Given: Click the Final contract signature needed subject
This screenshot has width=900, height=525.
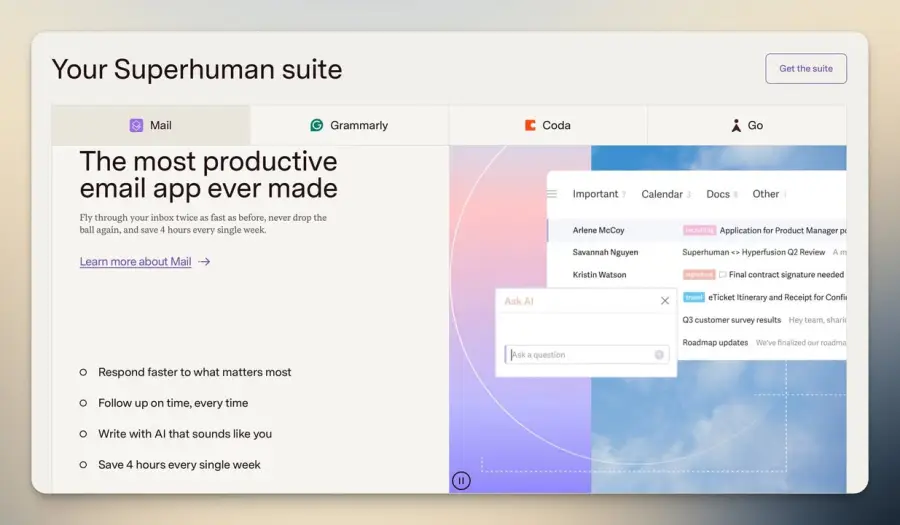Looking at the screenshot, I should 786,274.
